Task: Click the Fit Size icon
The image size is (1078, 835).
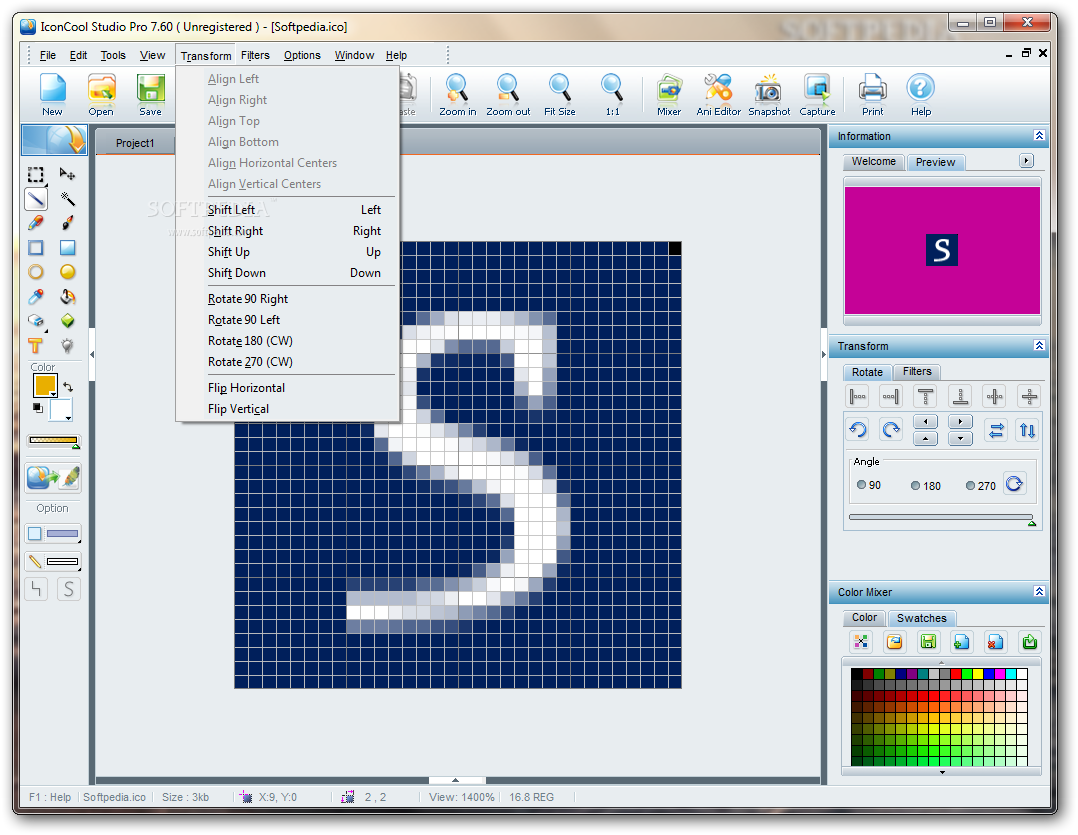Action: coord(560,94)
